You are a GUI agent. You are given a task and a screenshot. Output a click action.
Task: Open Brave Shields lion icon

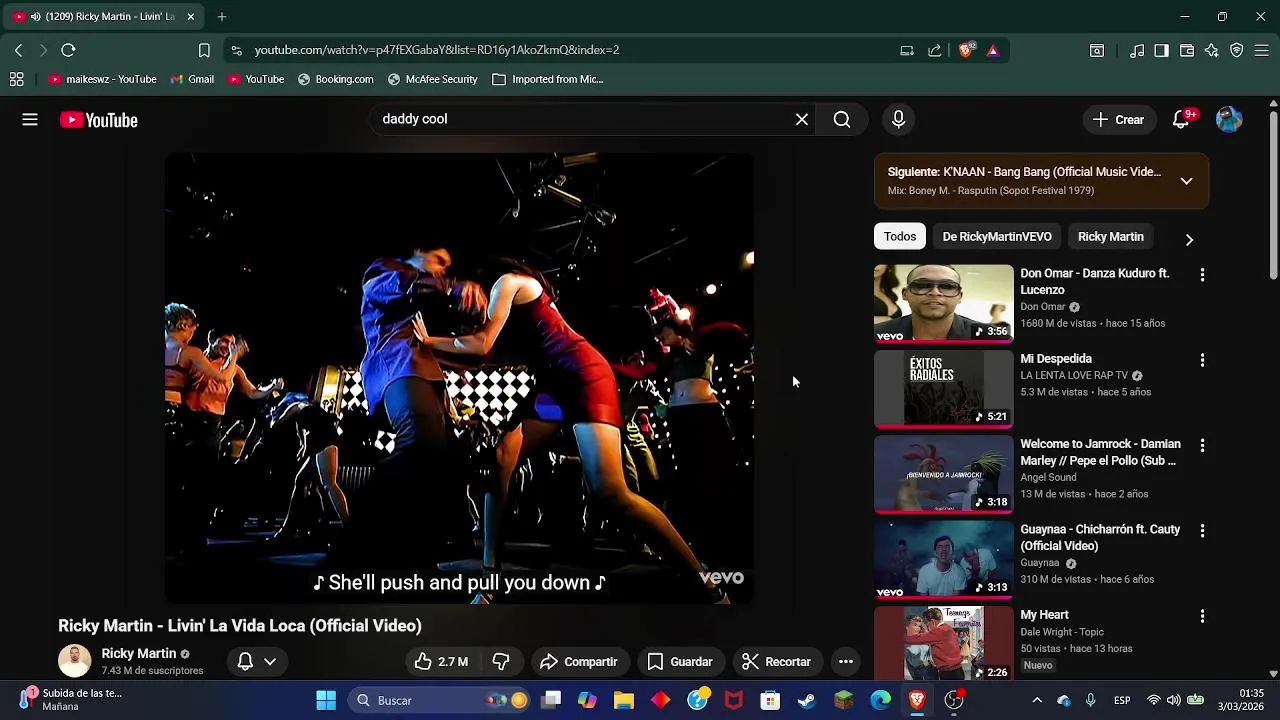point(966,50)
